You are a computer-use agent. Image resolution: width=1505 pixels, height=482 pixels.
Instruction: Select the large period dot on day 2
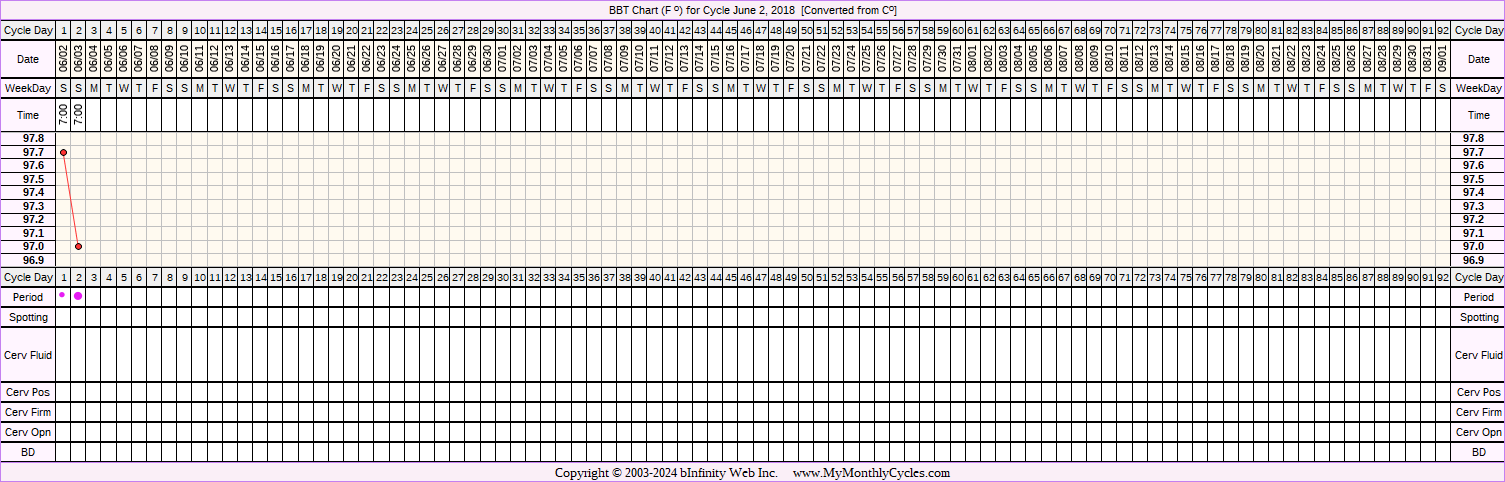click(78, 296)
